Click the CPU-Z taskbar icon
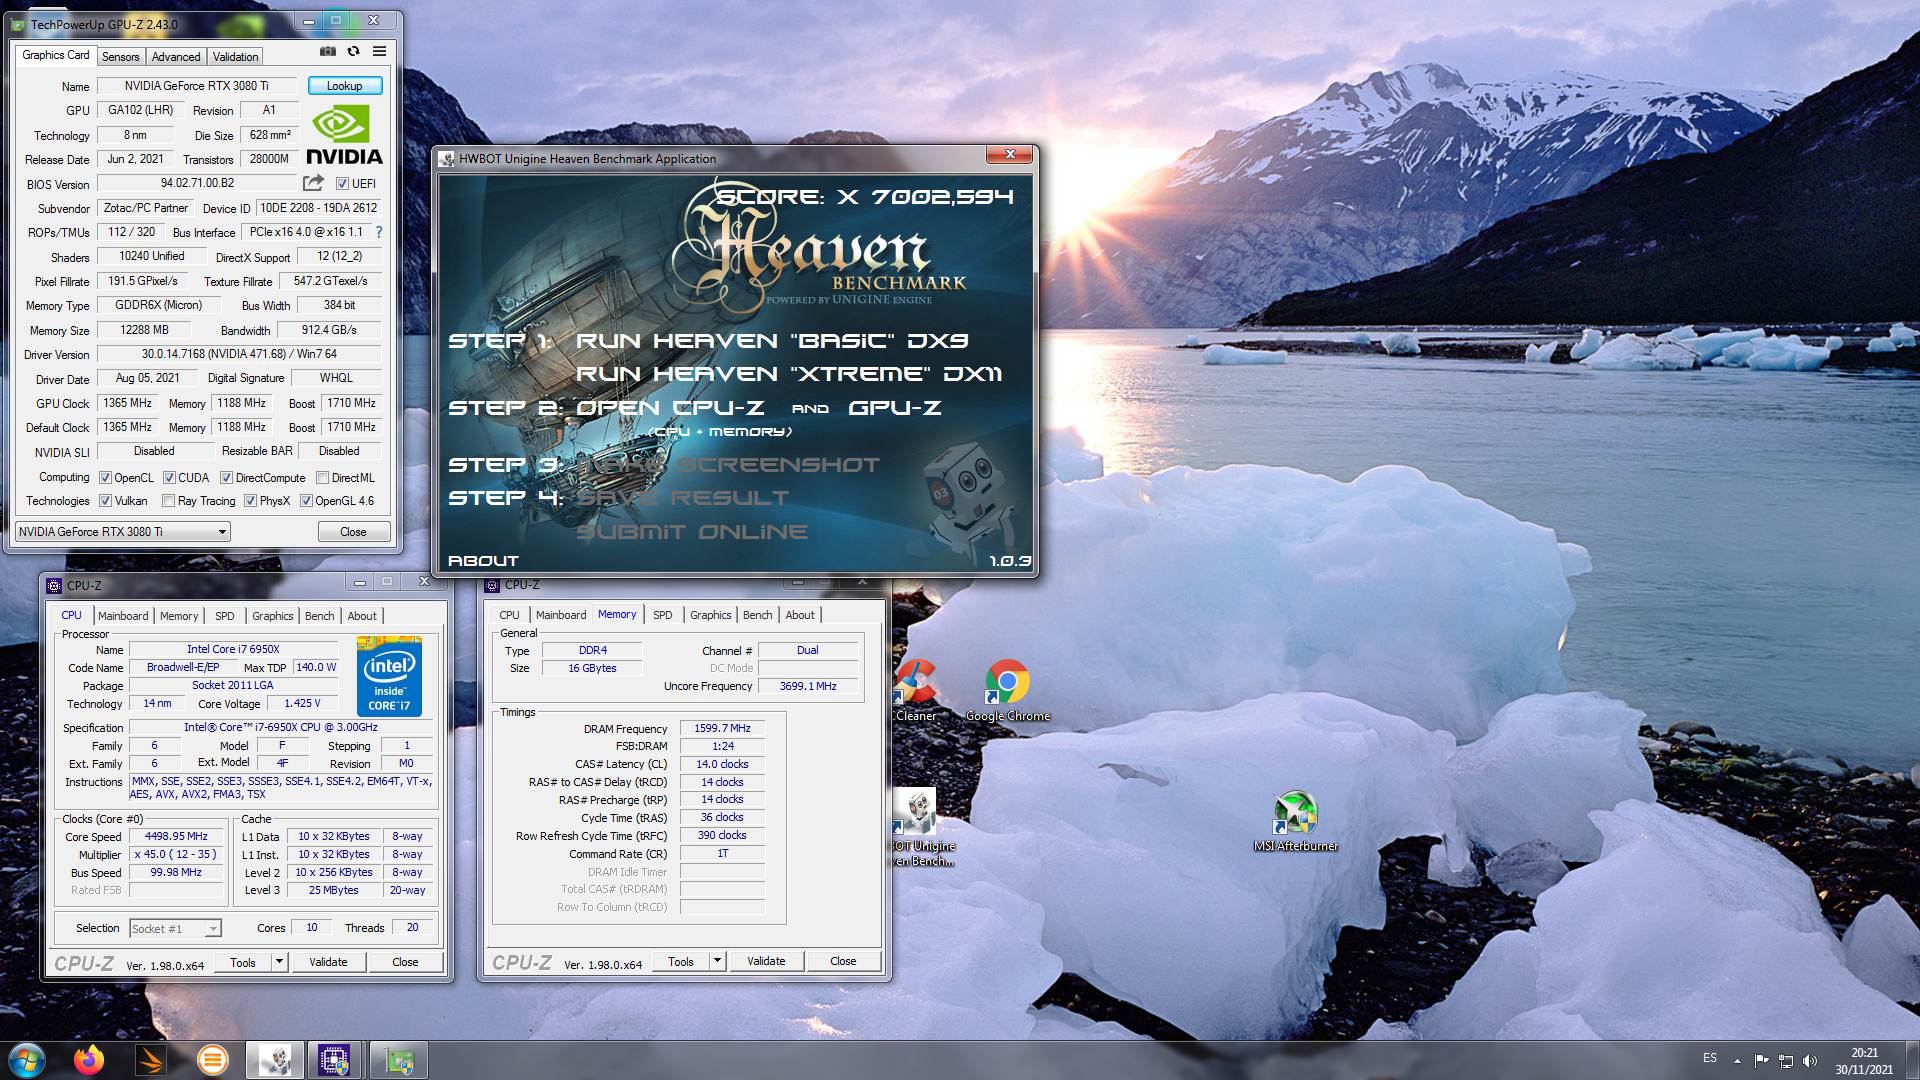Screen dimensions: 1920x1080 (335, 1060)
